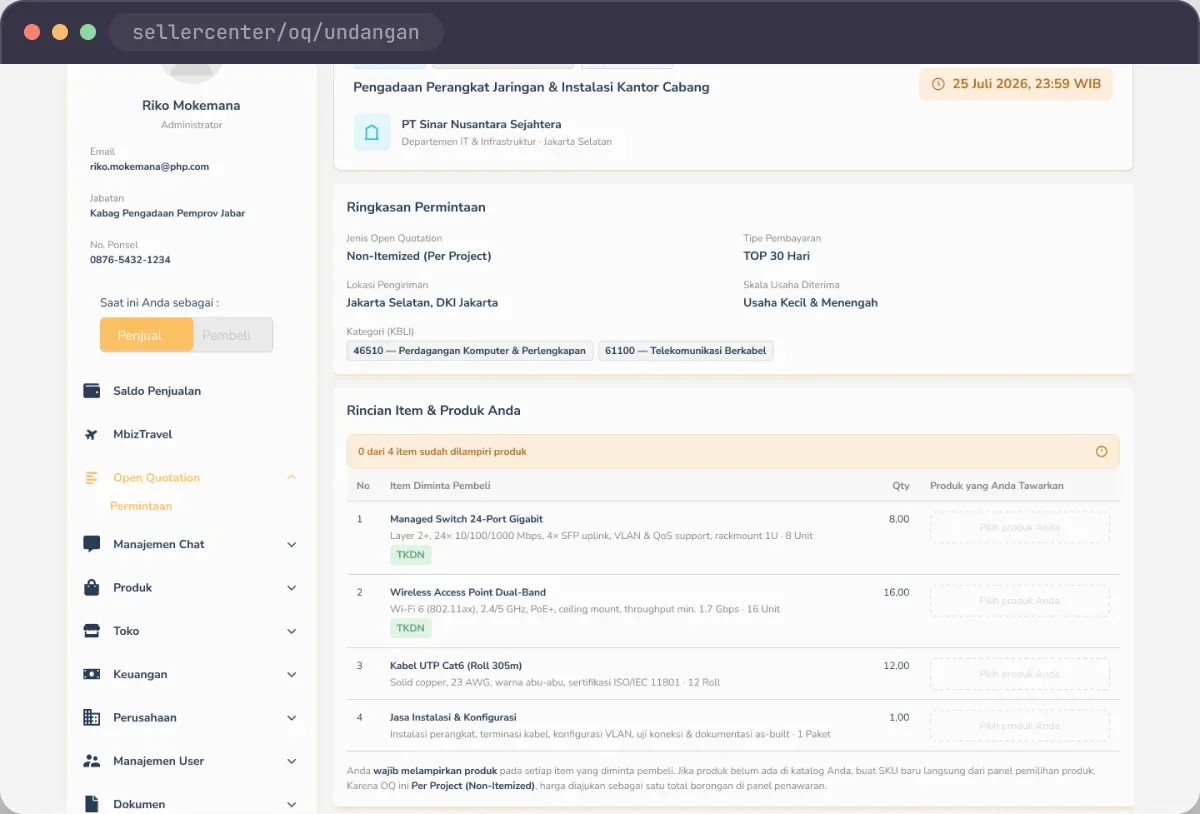1200x814 pixels.
Task: Click the Saldo Penjualan wallet icon
Action: (92, 391)
